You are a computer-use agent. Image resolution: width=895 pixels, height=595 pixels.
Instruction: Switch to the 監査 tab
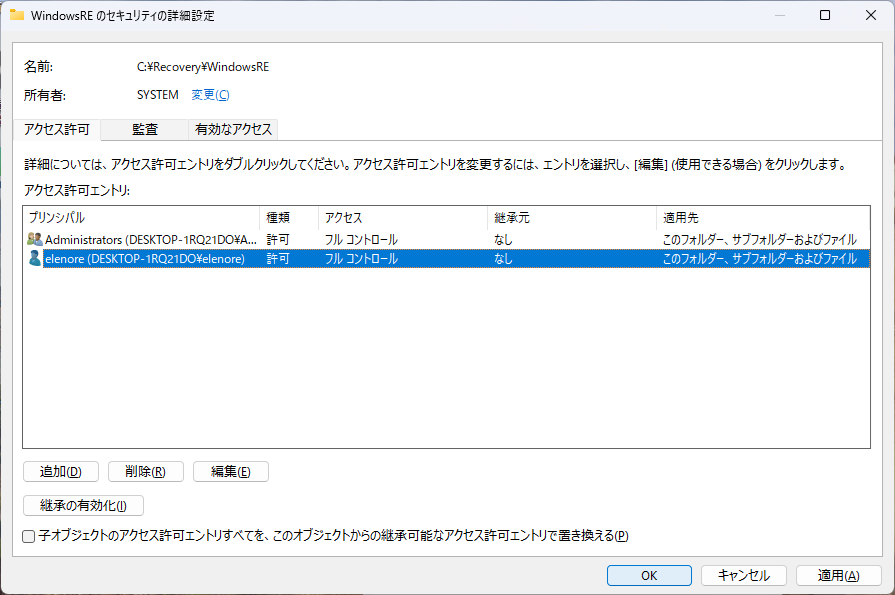coord(145,129)
